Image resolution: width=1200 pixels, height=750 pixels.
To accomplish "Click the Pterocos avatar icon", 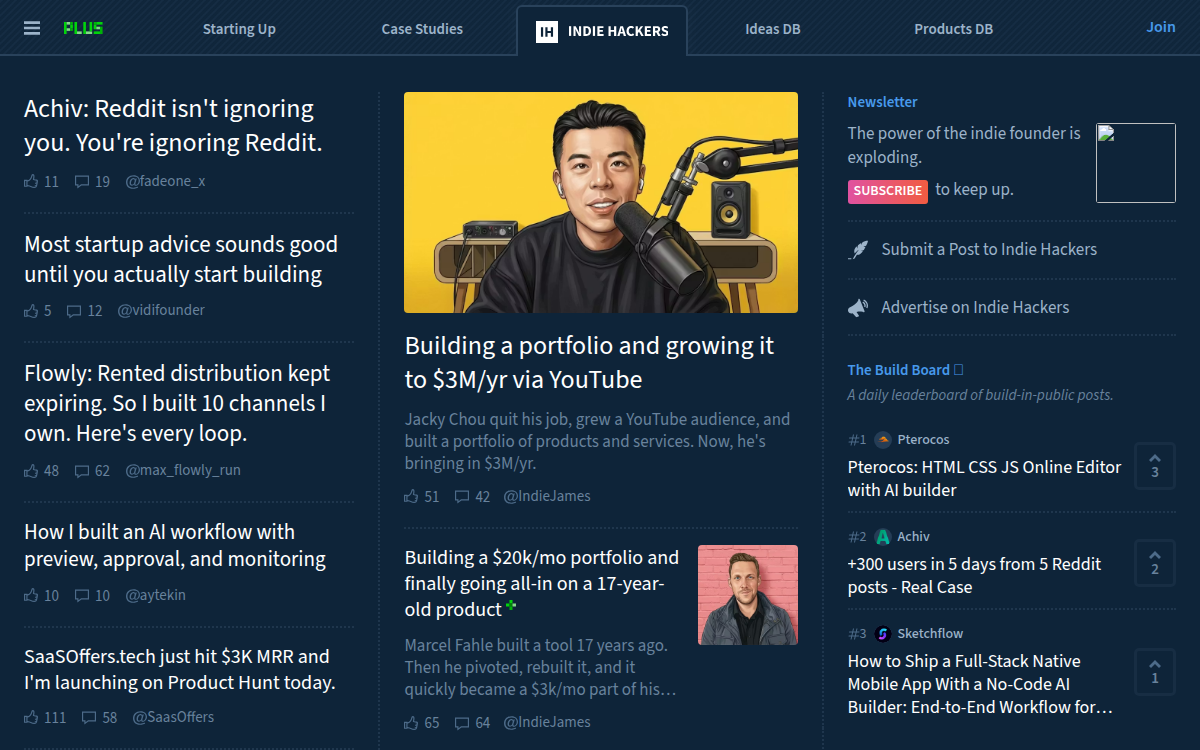I will point(883,440).
